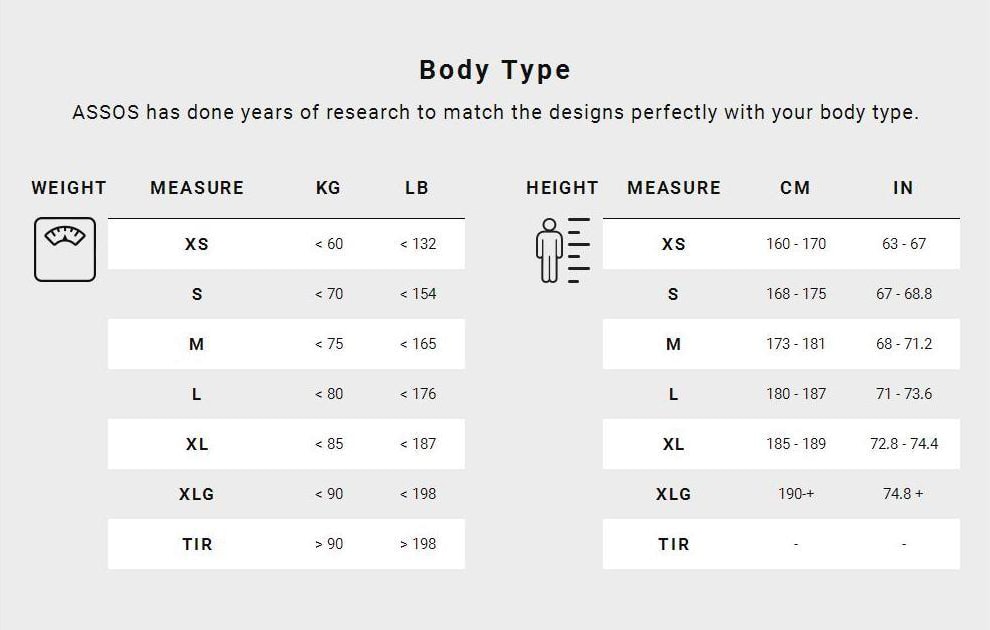Click the weight scale icon
The image size is (990, 630).
point(65,249)
